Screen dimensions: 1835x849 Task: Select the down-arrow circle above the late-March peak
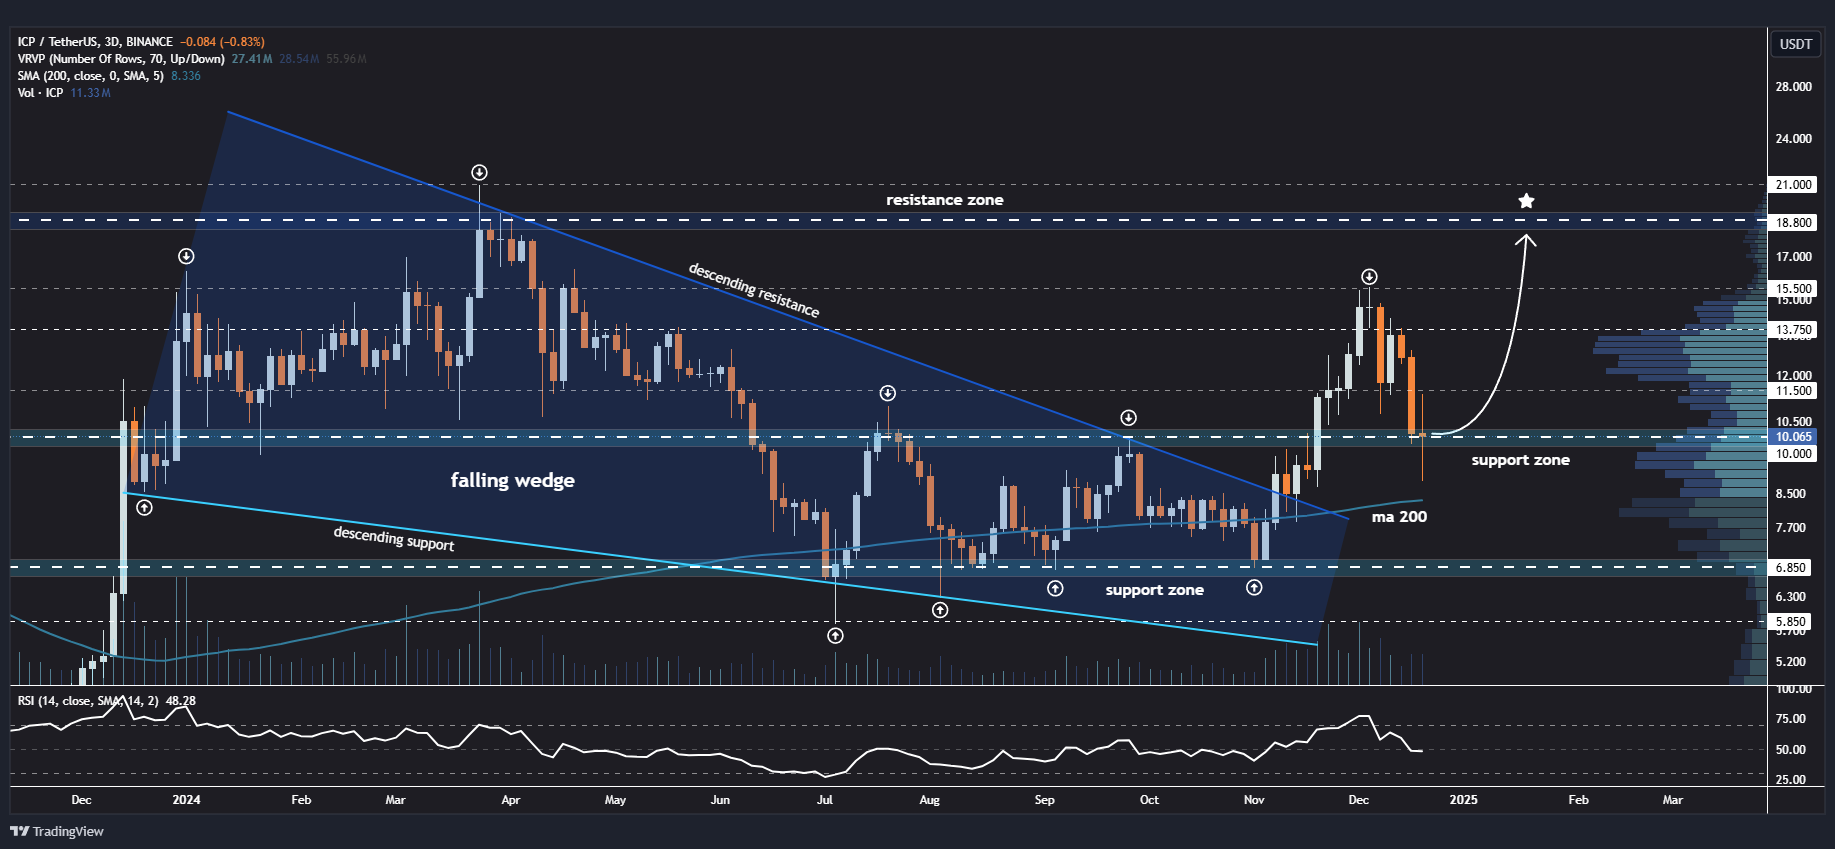[479, 173]
